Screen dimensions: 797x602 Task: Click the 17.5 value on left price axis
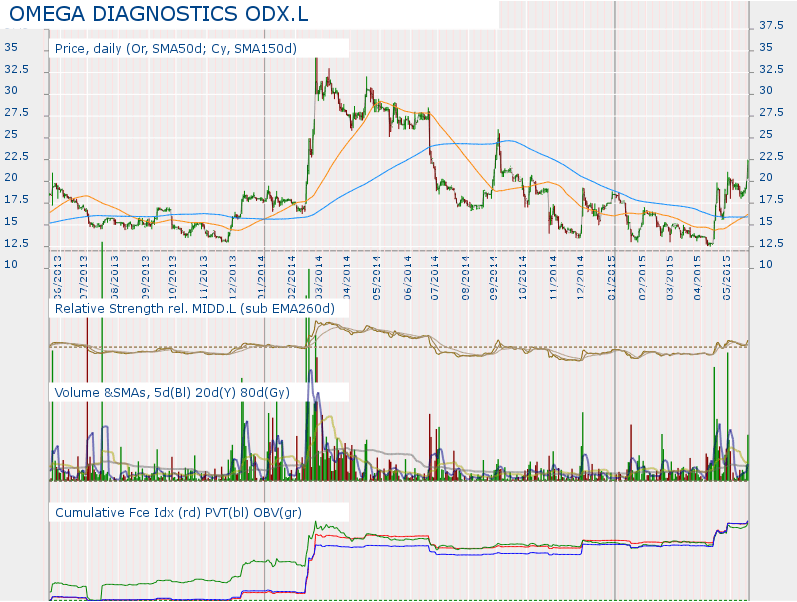click(x=16, y=199)
